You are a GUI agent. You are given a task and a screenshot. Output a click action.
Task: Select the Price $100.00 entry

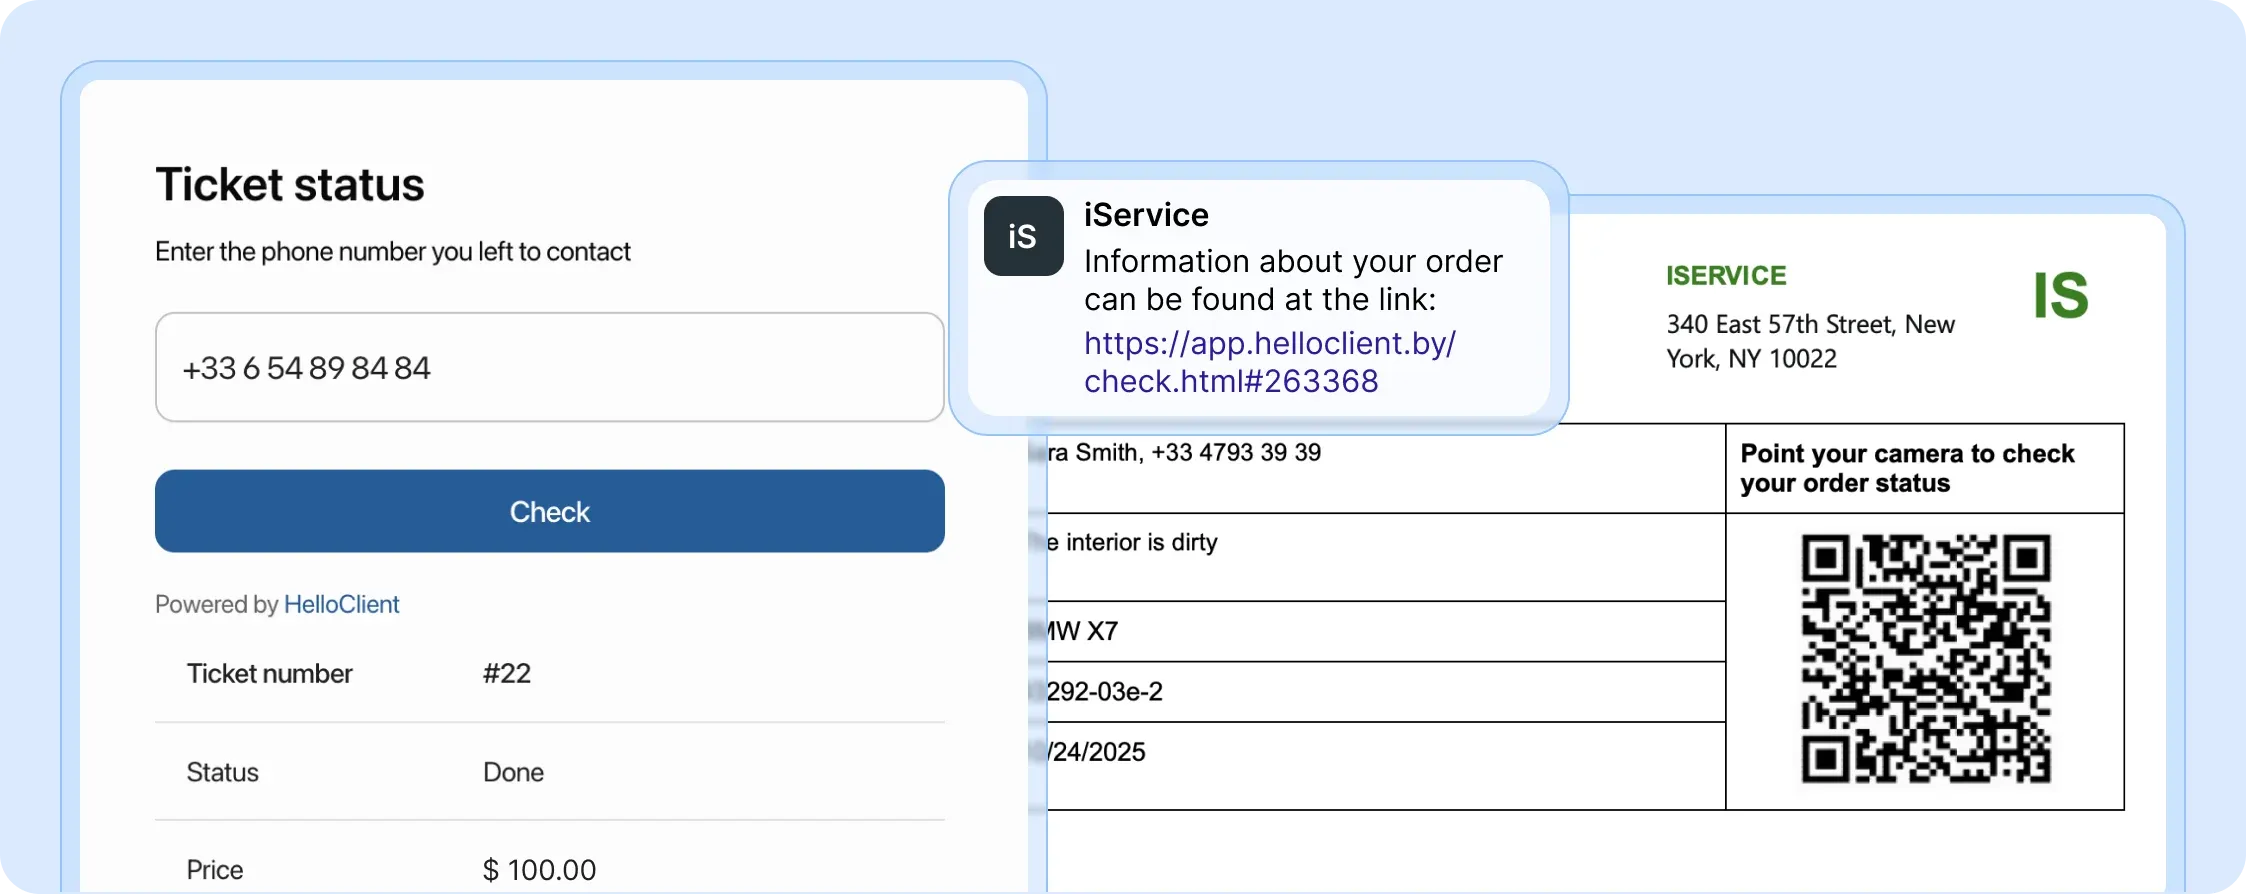539,868
